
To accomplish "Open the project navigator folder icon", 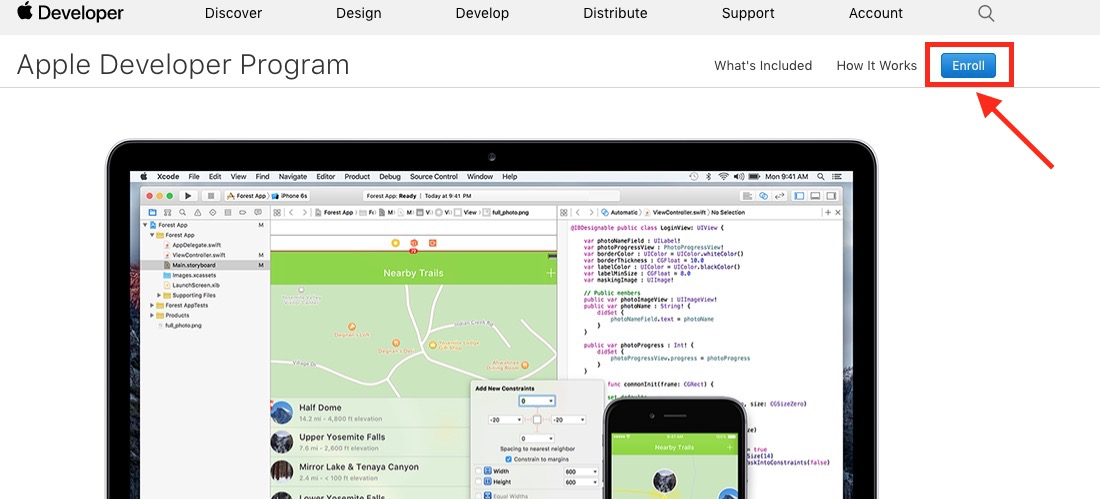I will (x=152, y=212).
